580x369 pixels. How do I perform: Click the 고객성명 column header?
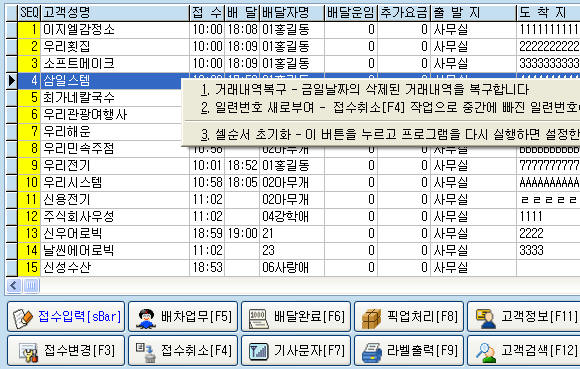[115, 13]
